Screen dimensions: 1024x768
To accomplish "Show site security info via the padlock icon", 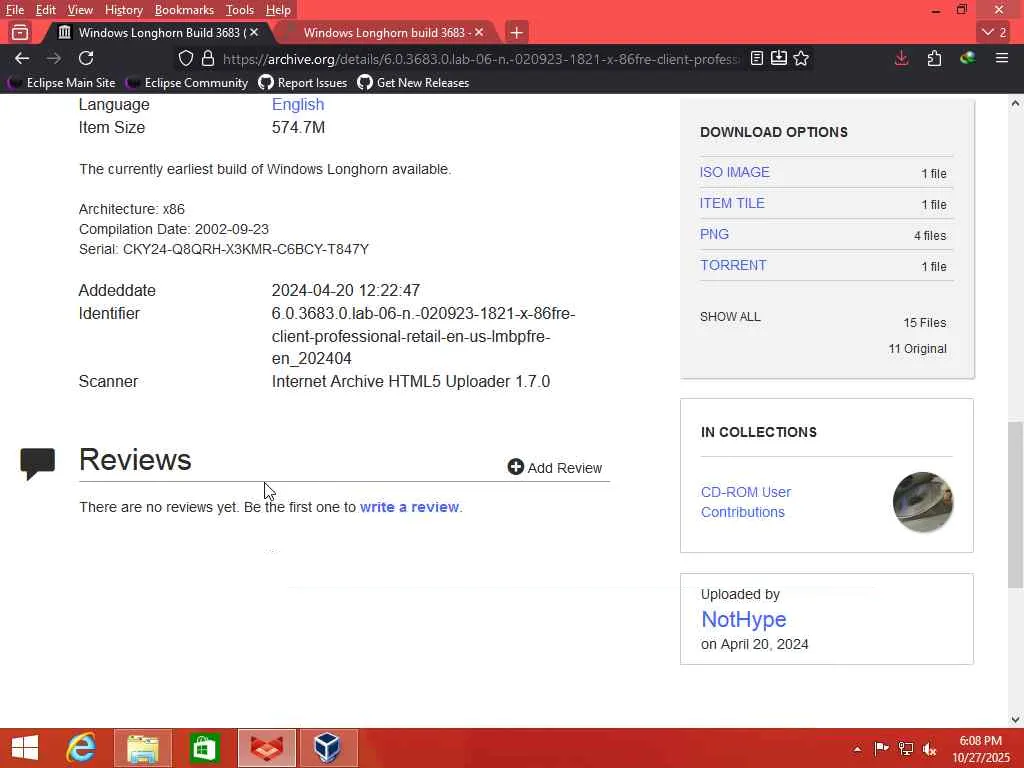I will click(208, 59).
